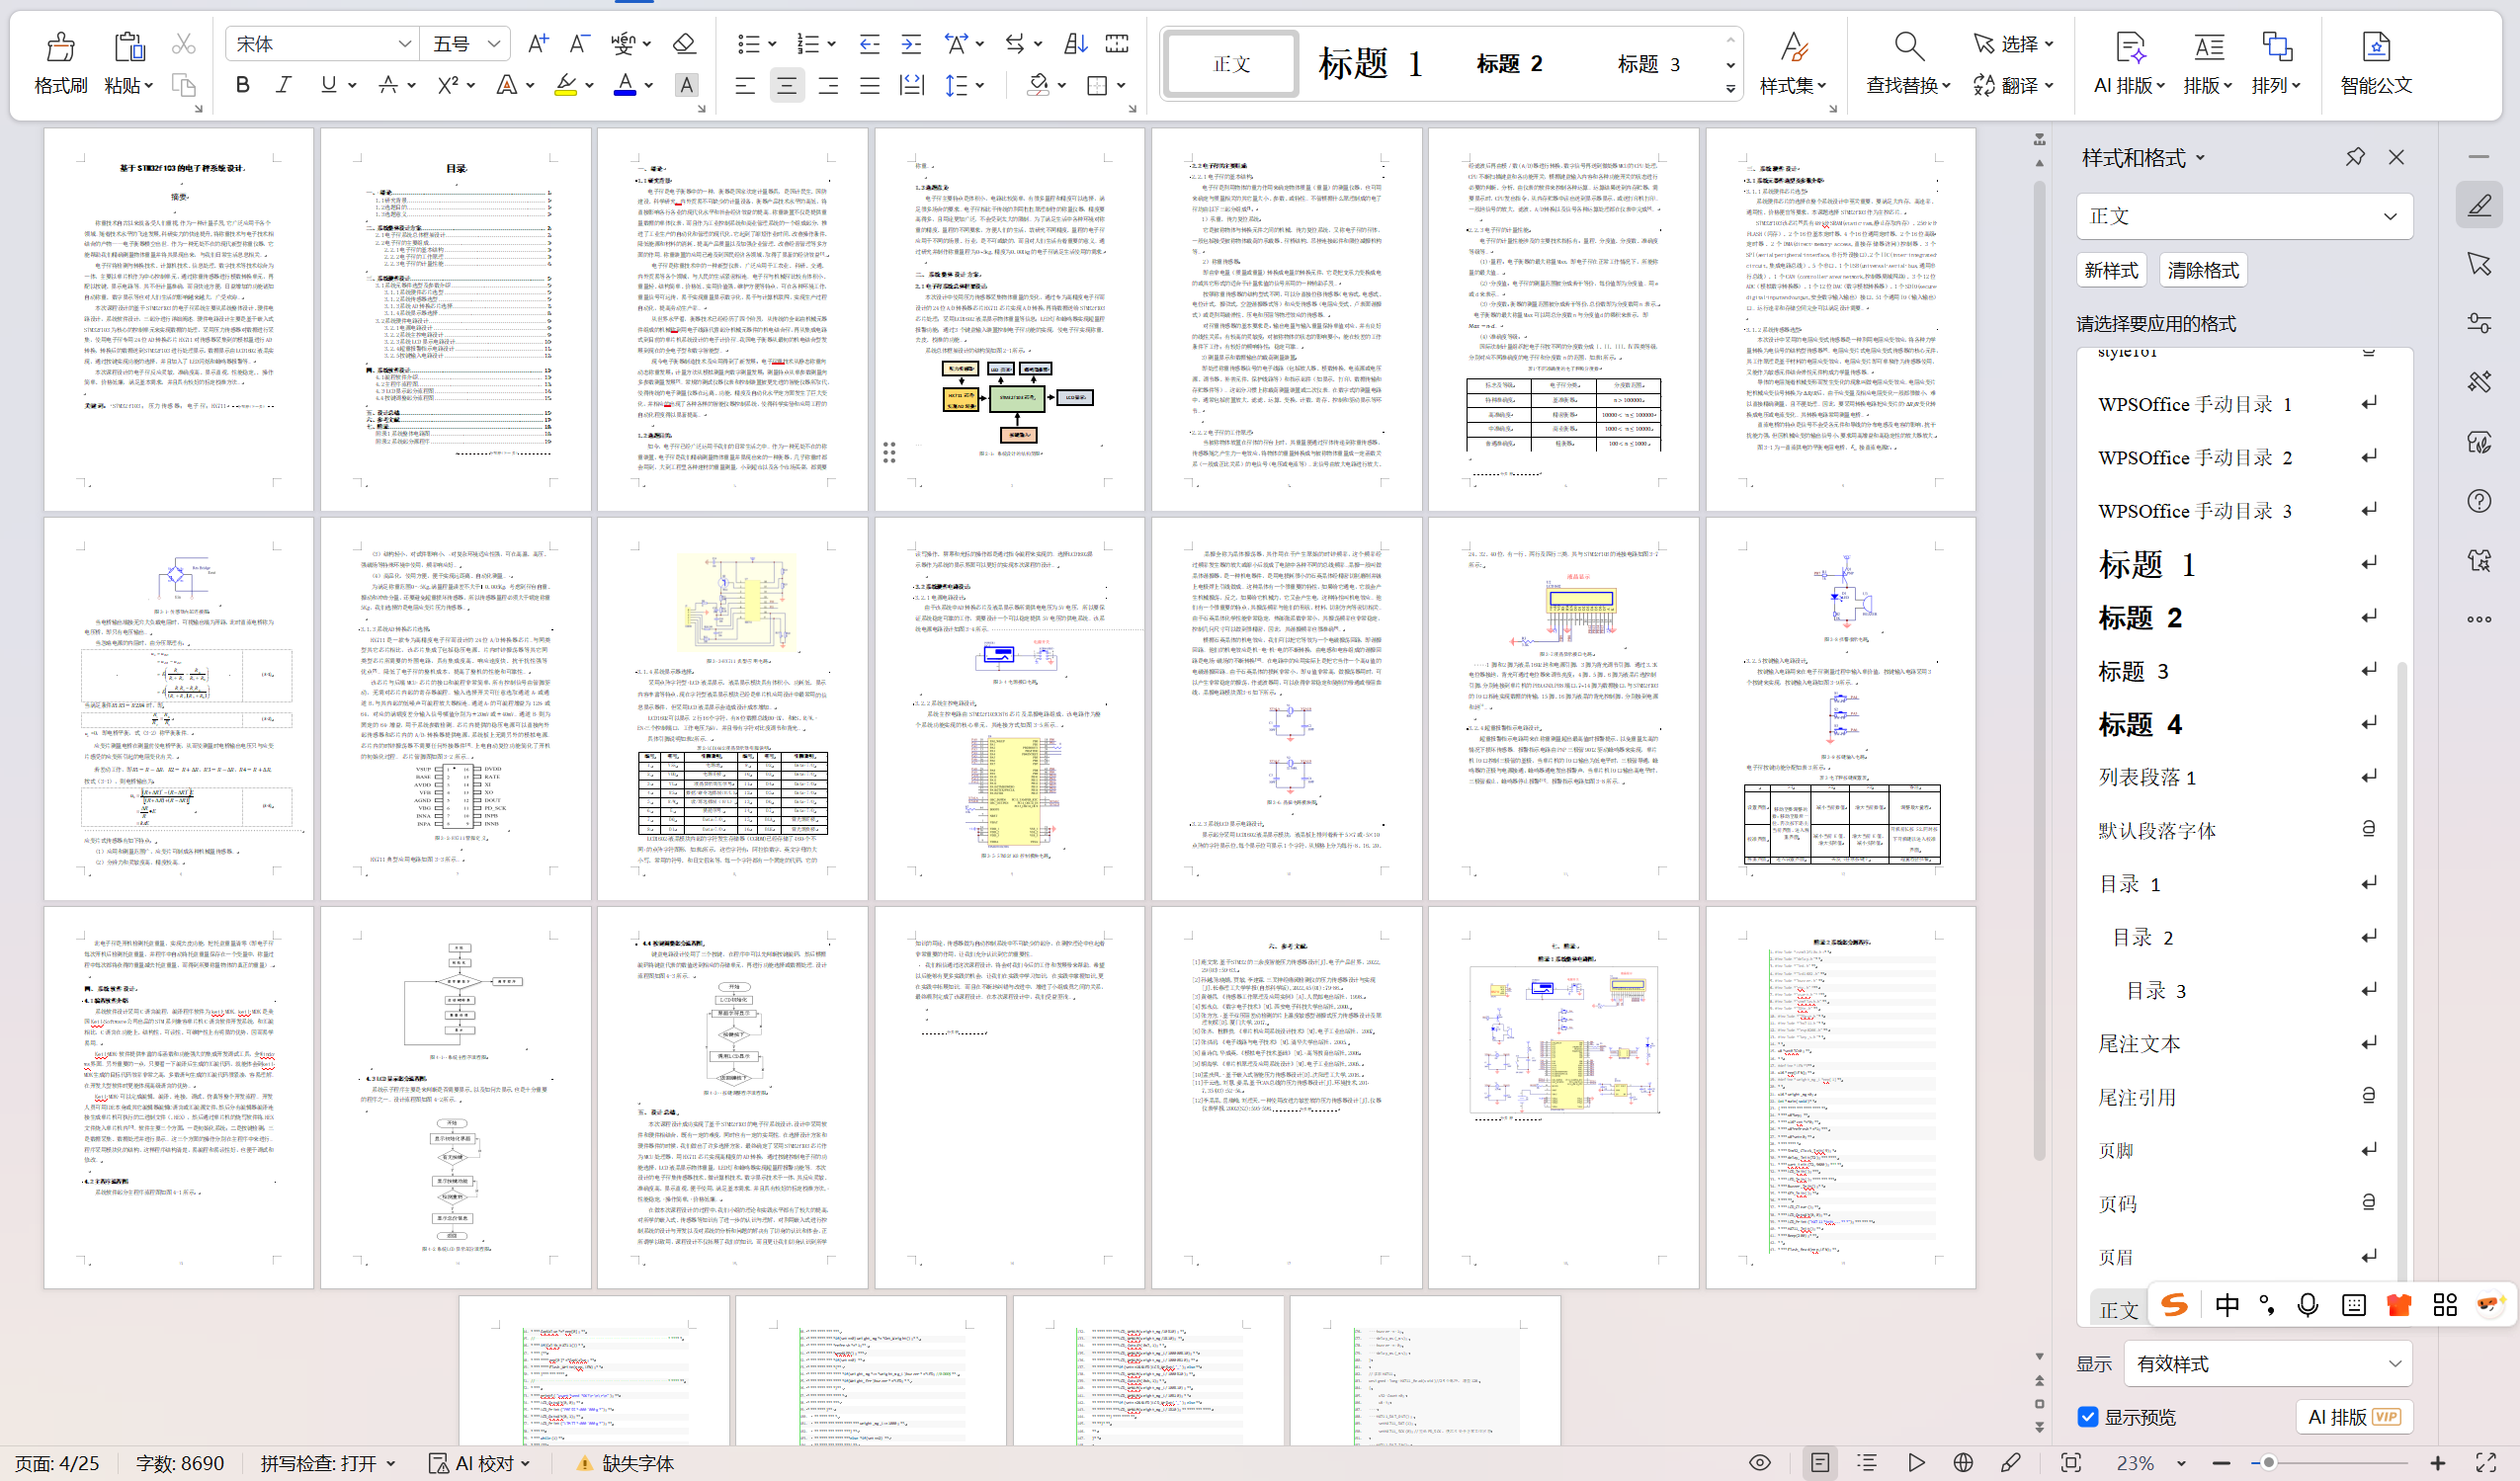2520x1481 pixels.
Task: Click the 智能公文 icon in ribbon
Action: [2375, 47]
